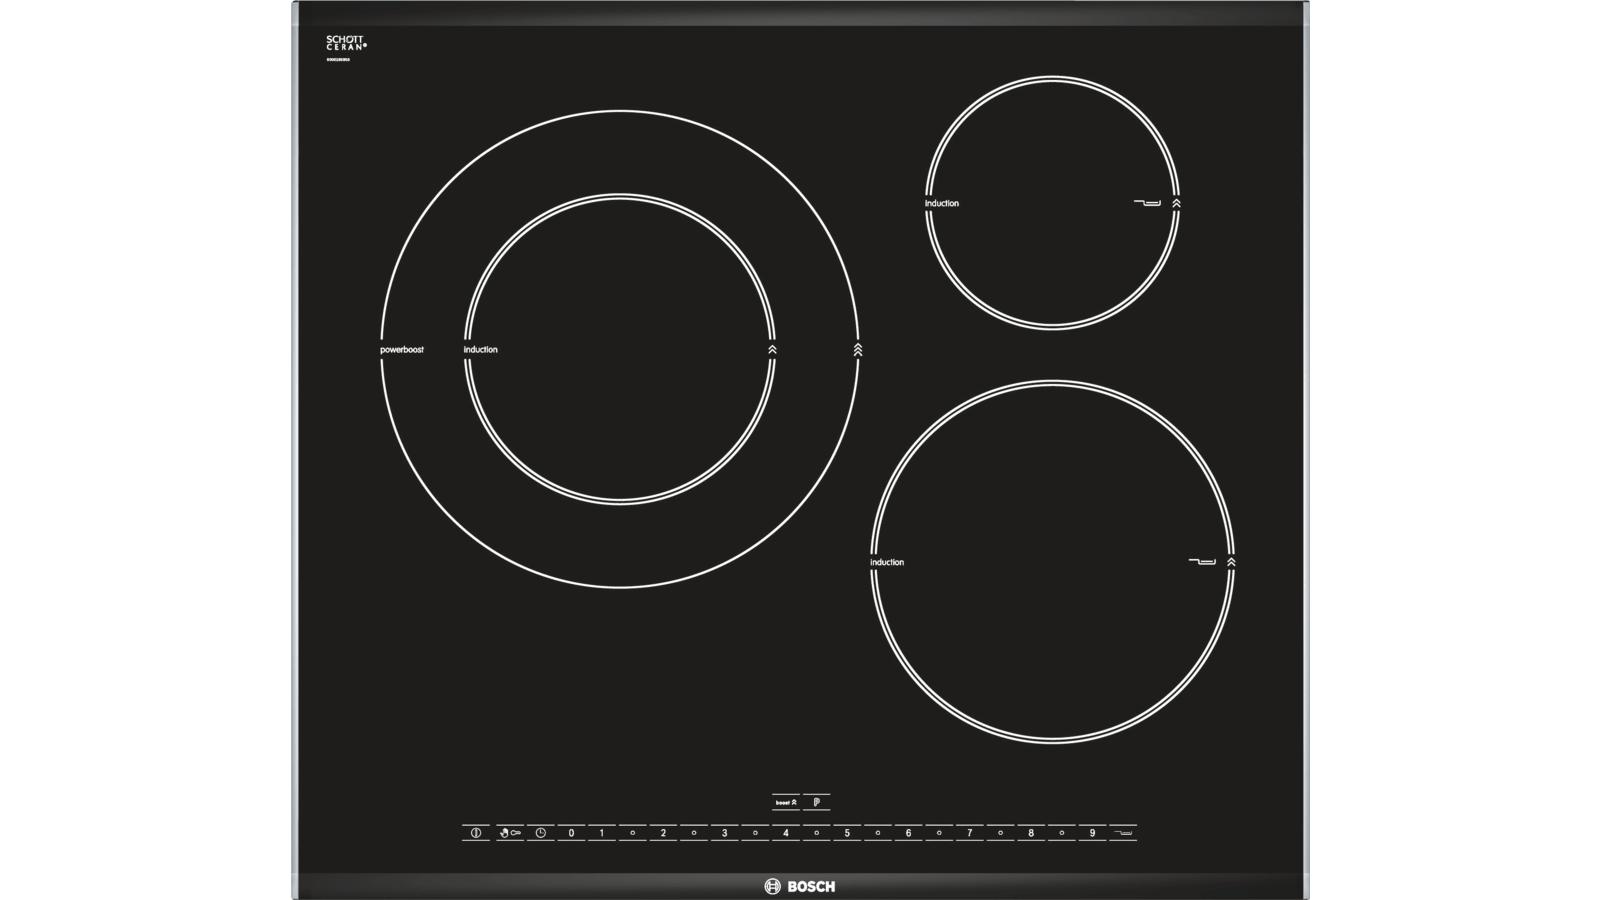Screen dimensions: 1600x900
Task: Tap the timer clock symbol
Action: pyautogui.click(x=541, y=832)
